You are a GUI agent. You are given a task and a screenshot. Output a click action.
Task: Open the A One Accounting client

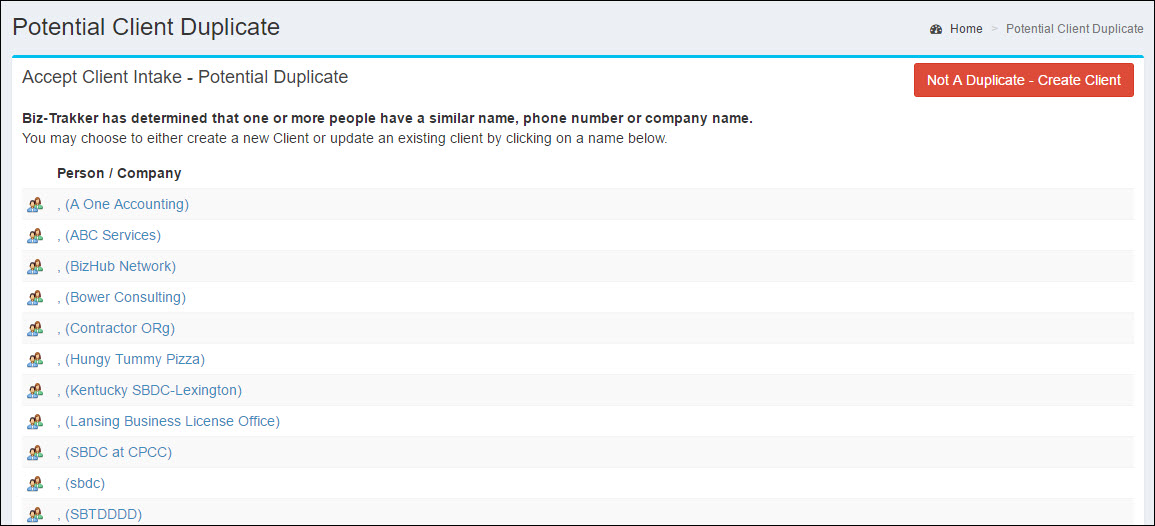pyautogui.click(x=123, y=204)
